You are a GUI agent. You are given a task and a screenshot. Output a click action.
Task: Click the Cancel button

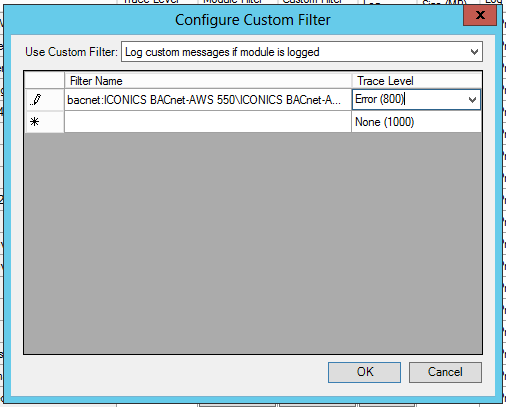445,372
